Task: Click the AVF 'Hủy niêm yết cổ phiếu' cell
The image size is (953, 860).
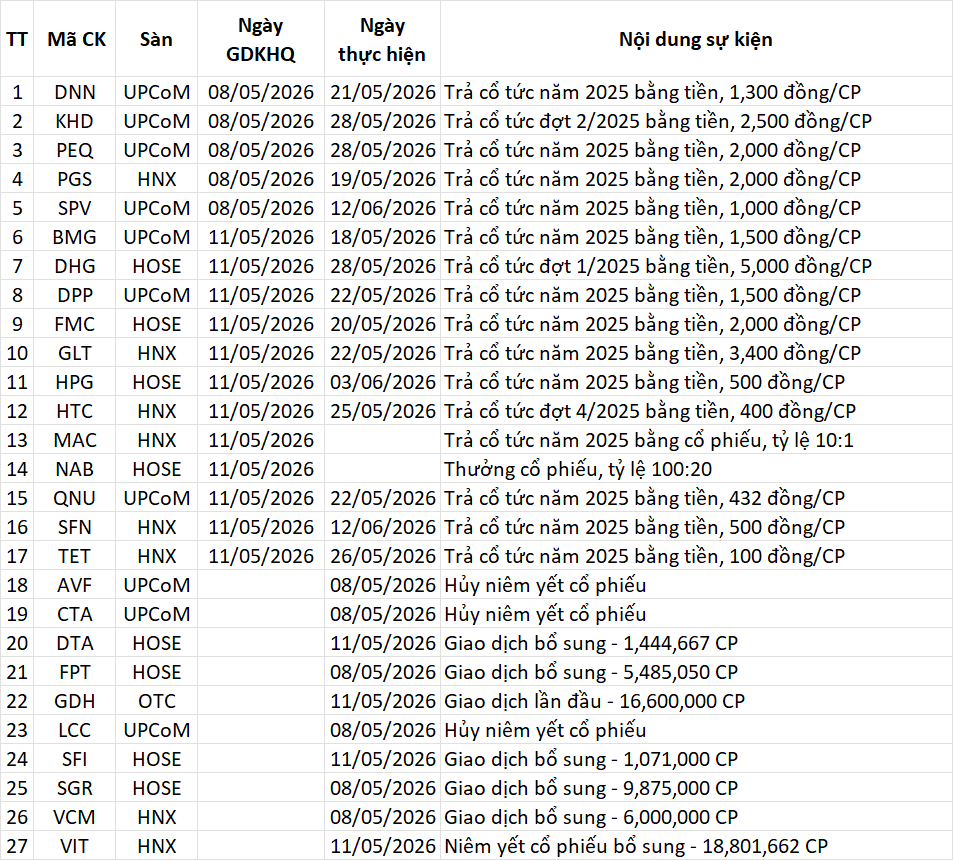Action: [x=696, y=585]
